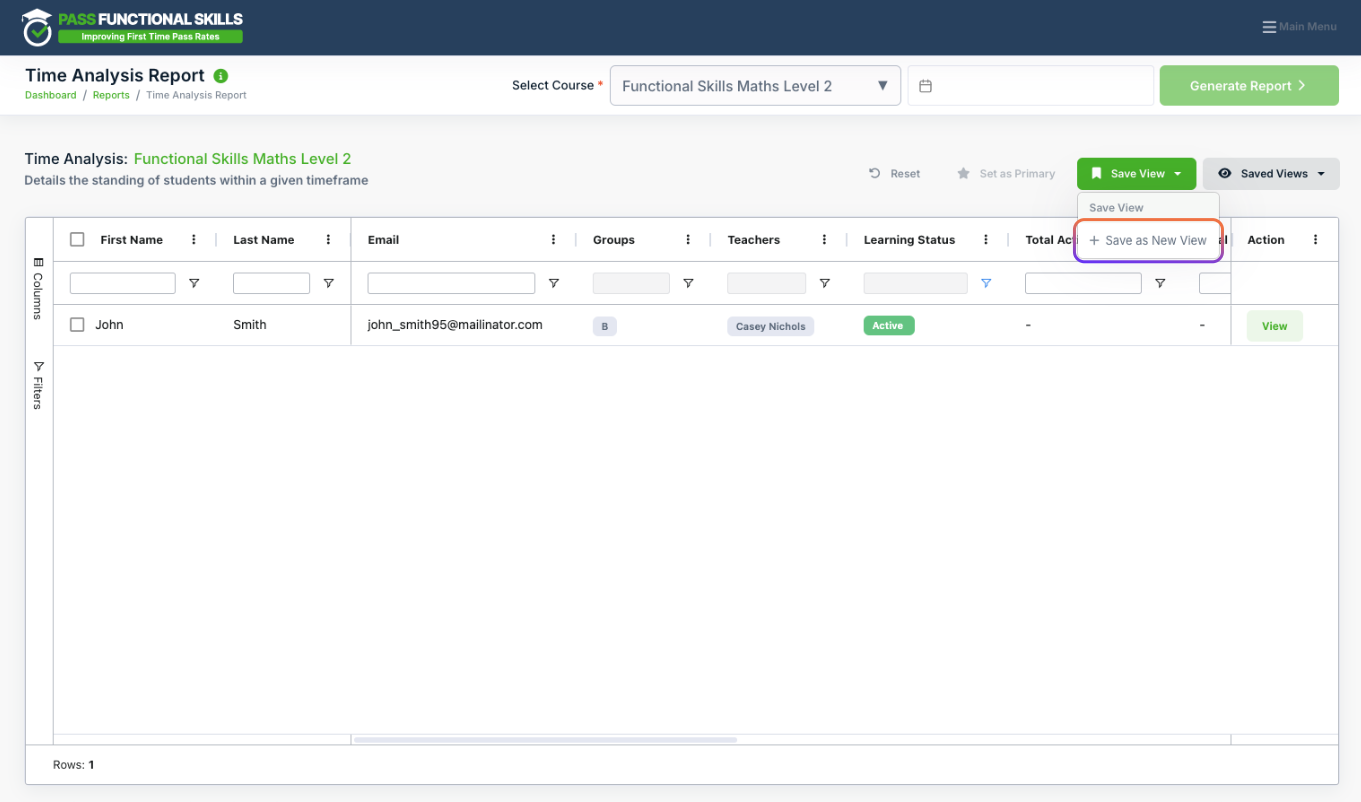Image resolution: width=1361 pixels, height=802 pixels.
Task: Expand the Select Course dropdown
Action: pos(755,86)
